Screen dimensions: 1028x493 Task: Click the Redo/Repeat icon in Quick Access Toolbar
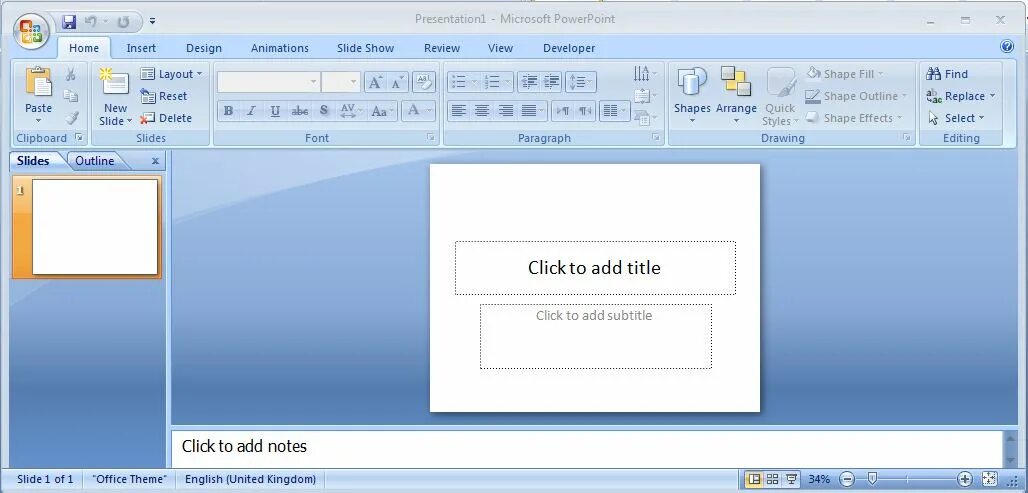click(x=123, y=22)
